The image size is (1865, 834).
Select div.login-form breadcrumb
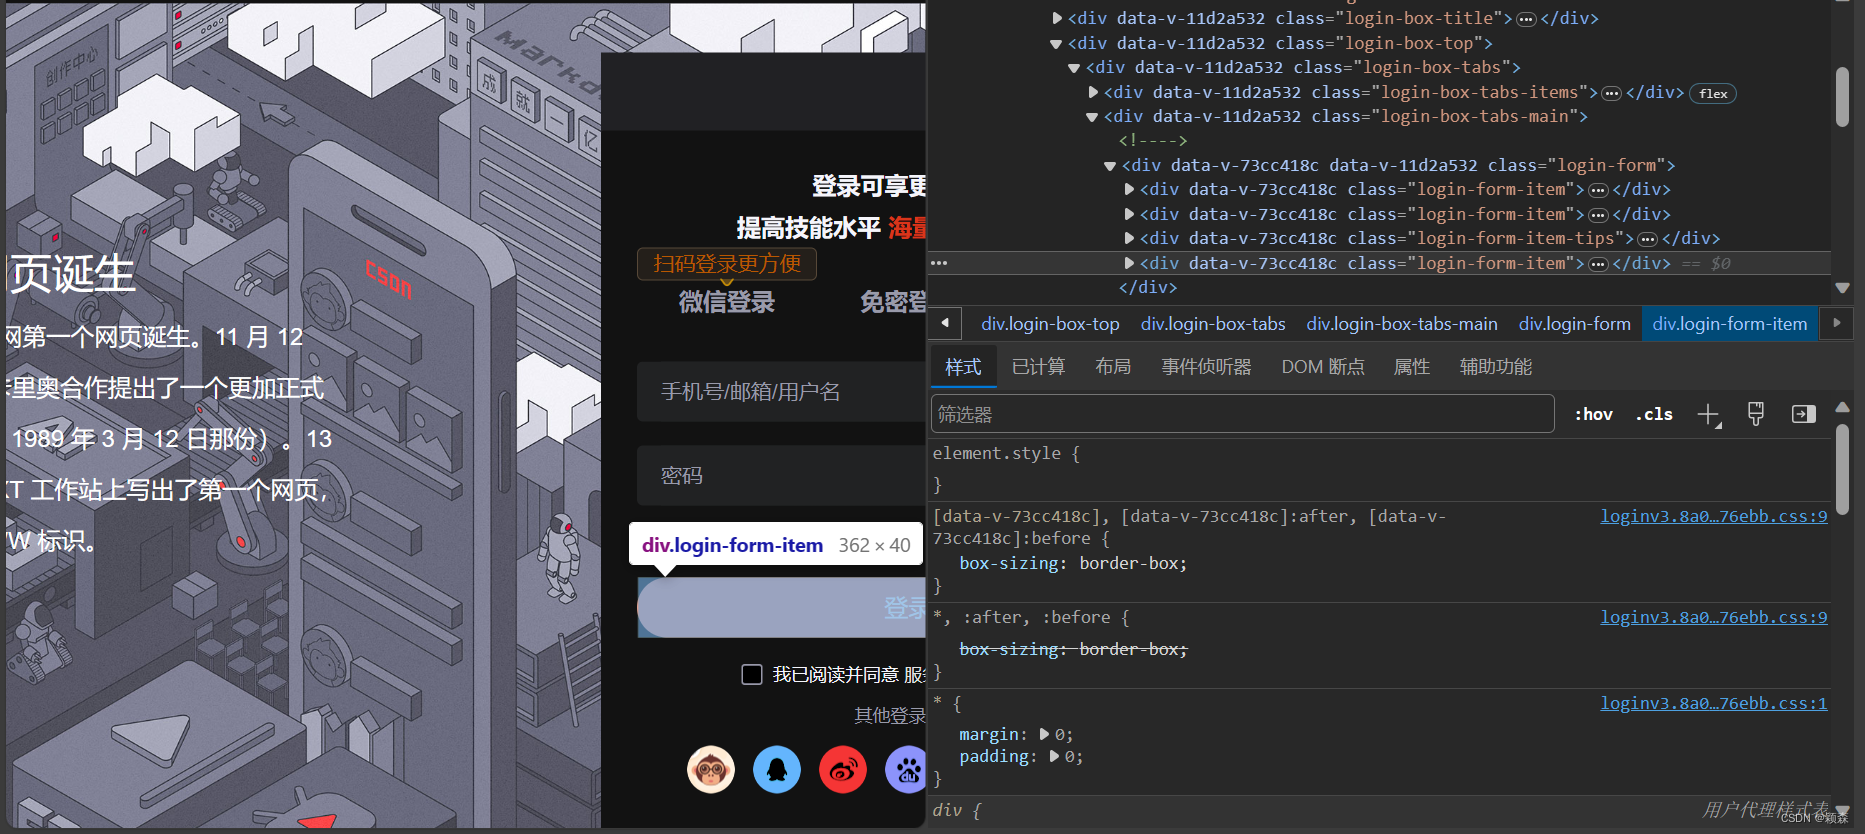1575,324
